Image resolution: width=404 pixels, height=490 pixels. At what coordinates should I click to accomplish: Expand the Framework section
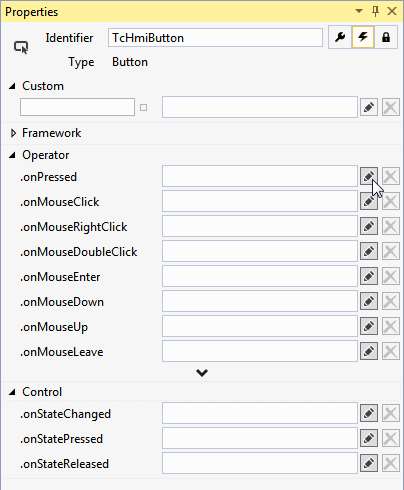pos(13,133)
